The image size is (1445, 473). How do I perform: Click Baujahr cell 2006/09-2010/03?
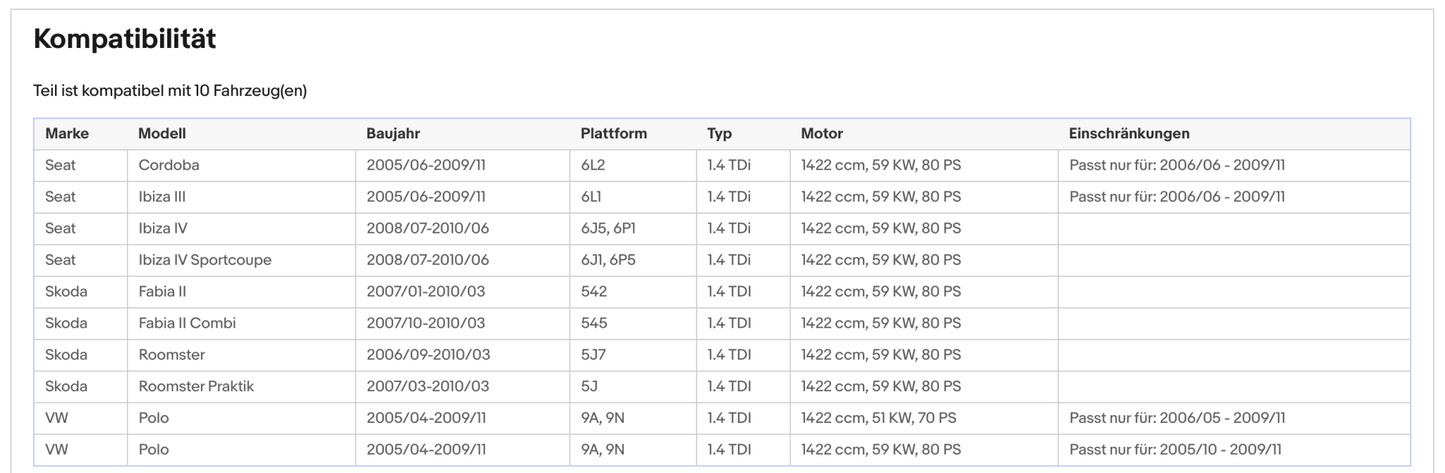pos(428,355)
